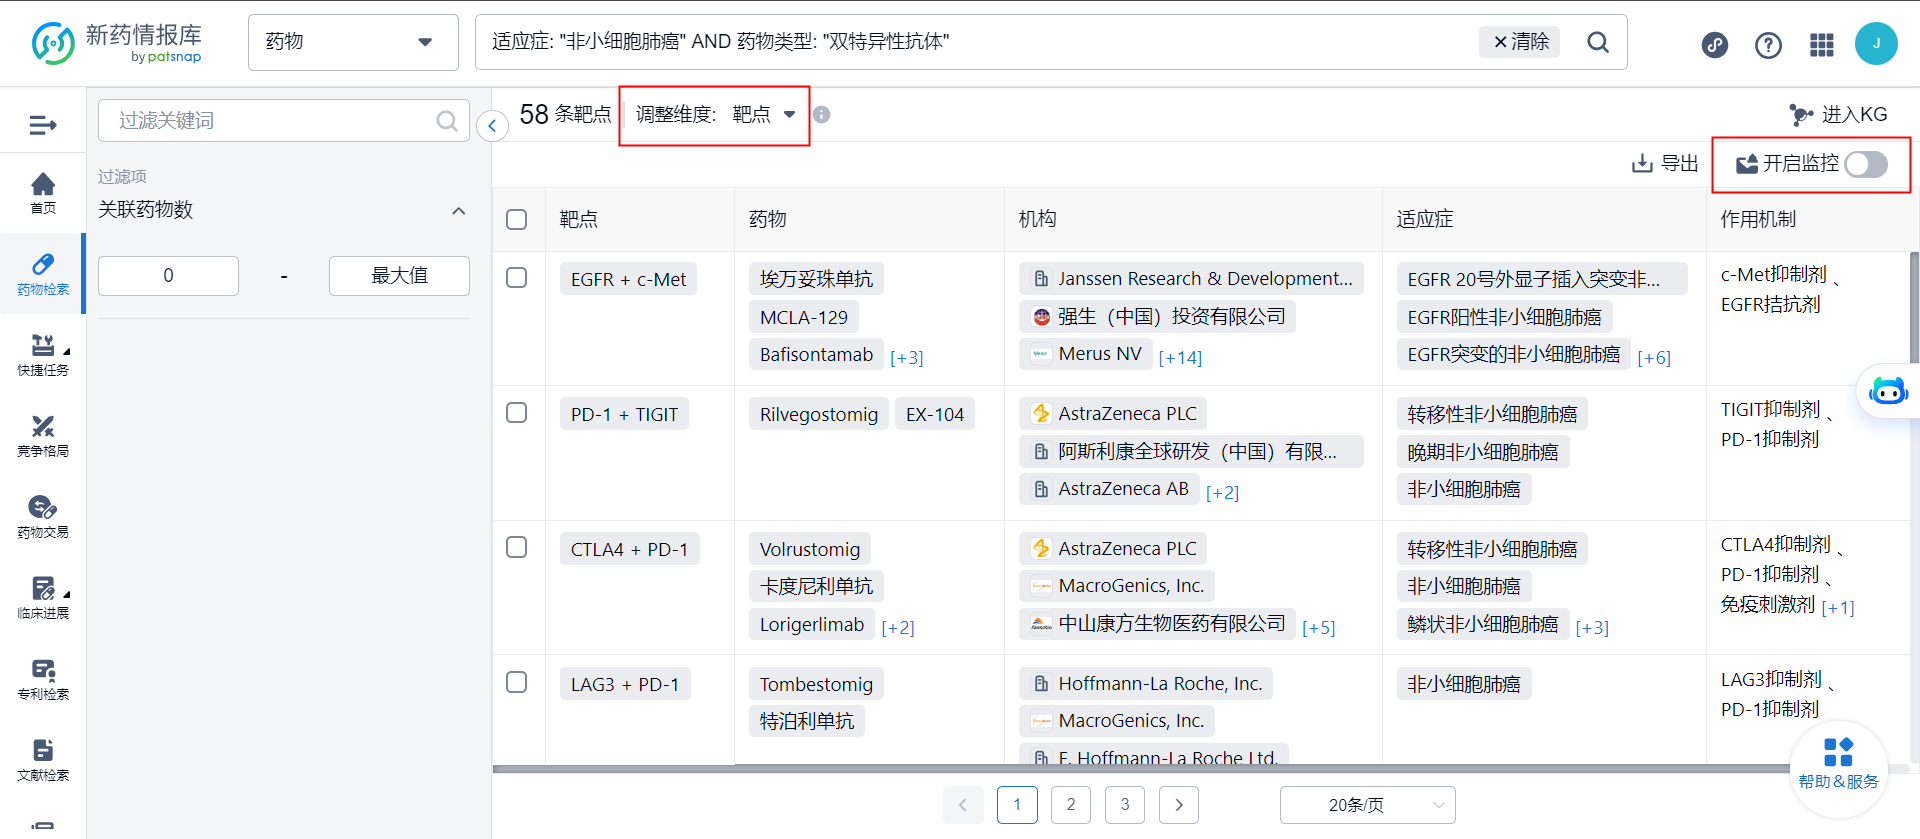This screenshot has height=839, width=1920.
Task: Open 快捷任务 in sidebar
Action: click(43, 355)
